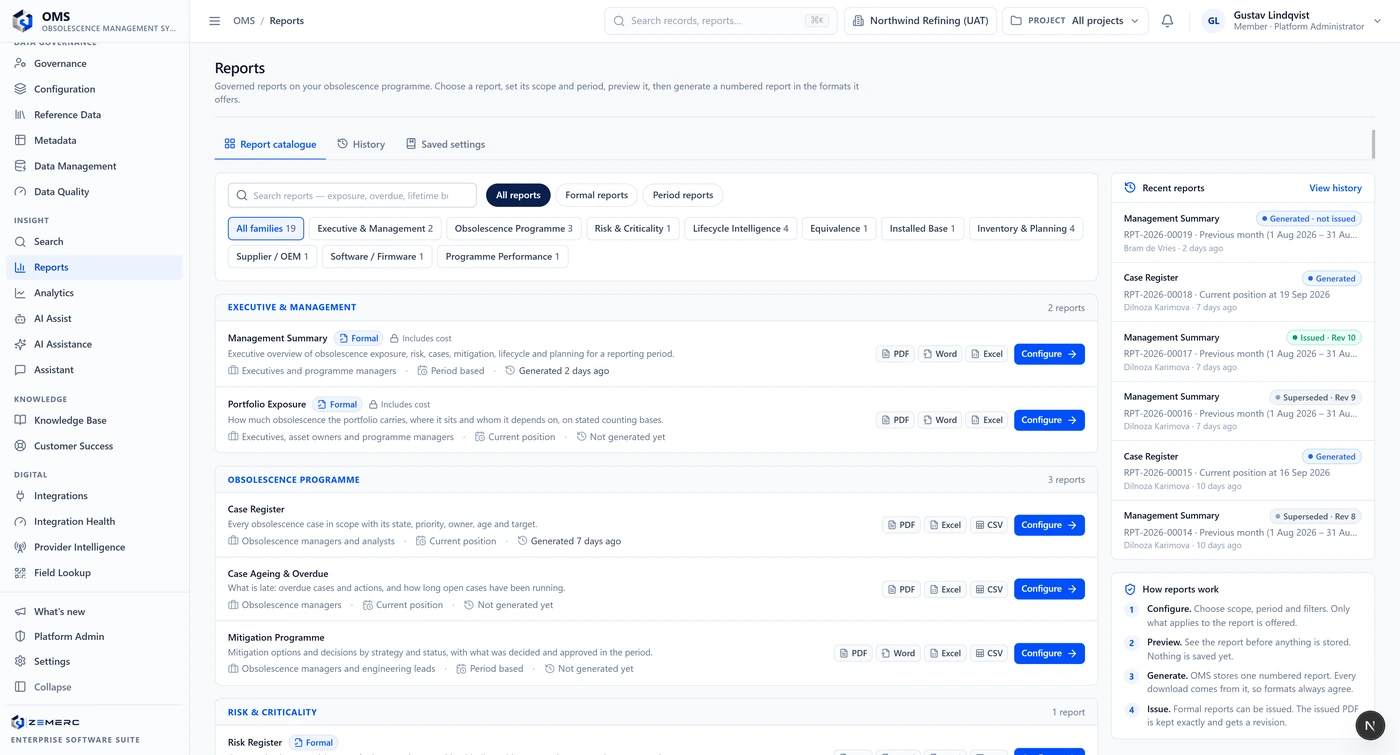Configure the Management Summary report

click(x=1049, y=354)
